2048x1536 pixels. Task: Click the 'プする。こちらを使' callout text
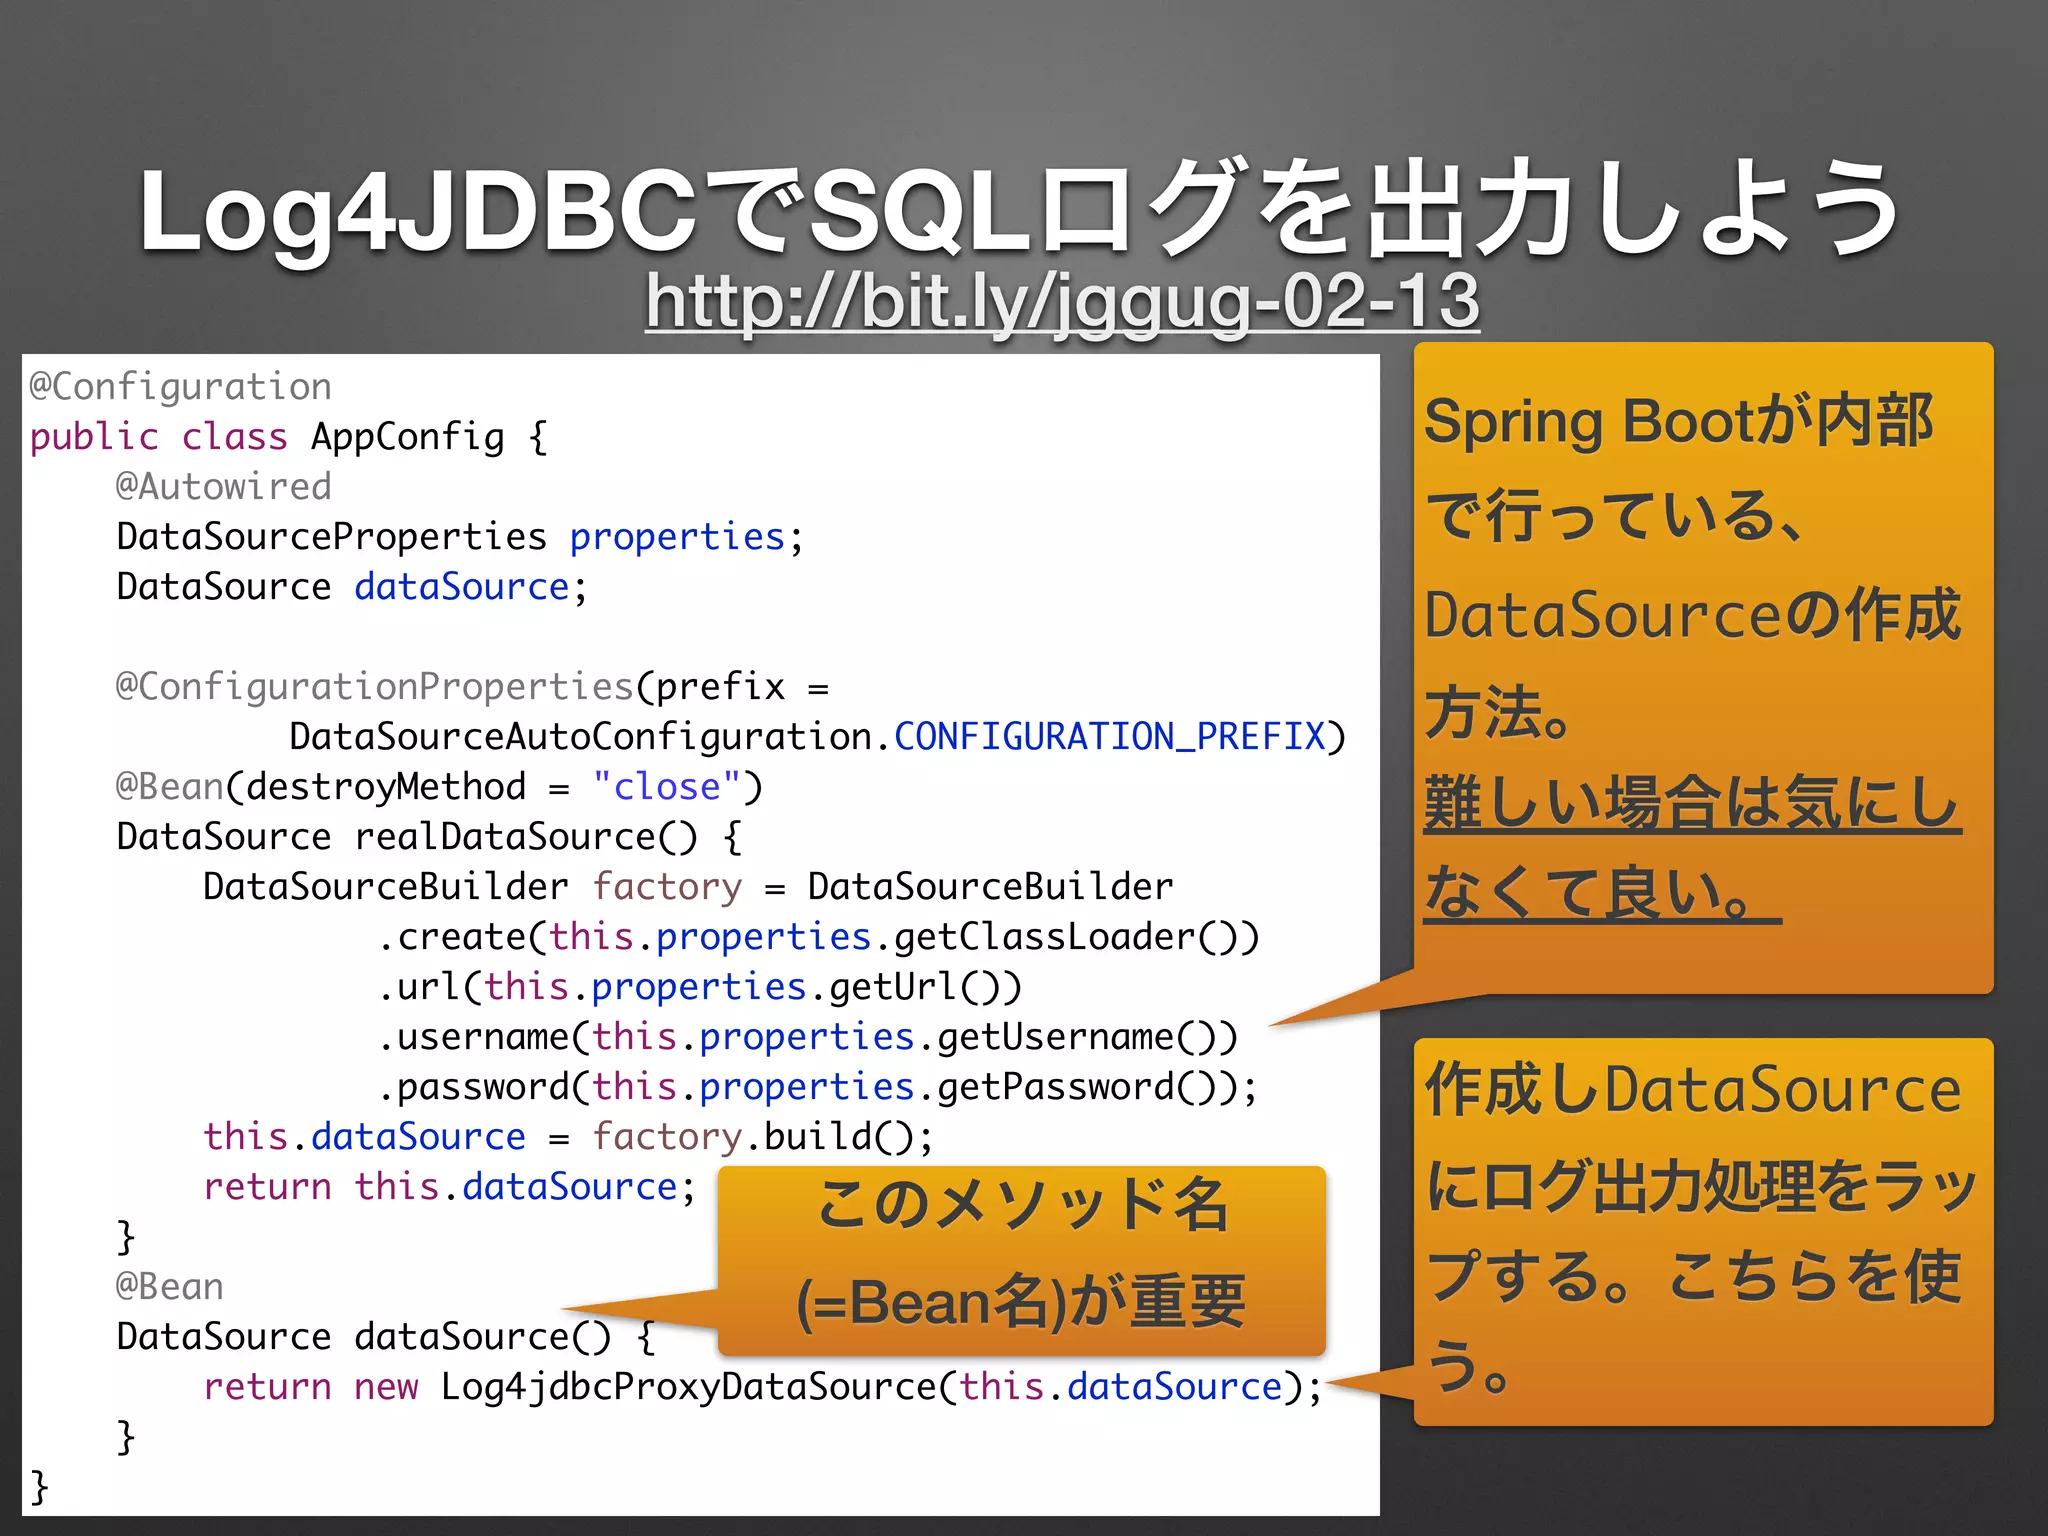tap(1692, 1276)
